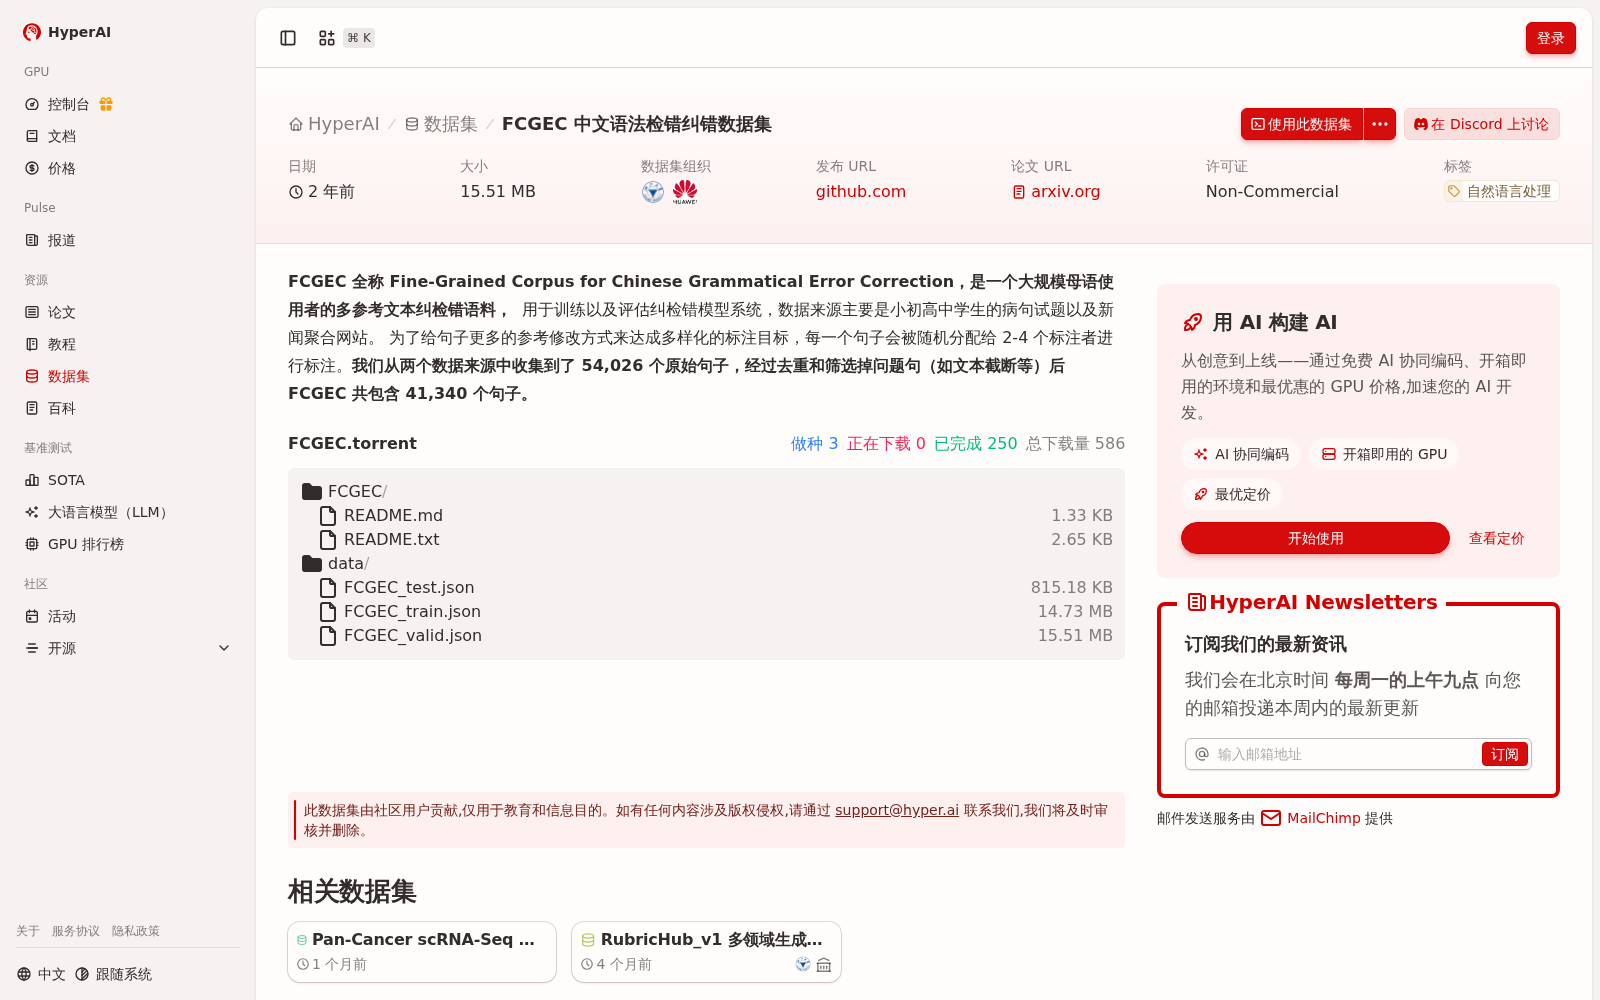This screenshot has height=1000, width=1600.
Task: Select README.md file row
Action: point(706,515)
